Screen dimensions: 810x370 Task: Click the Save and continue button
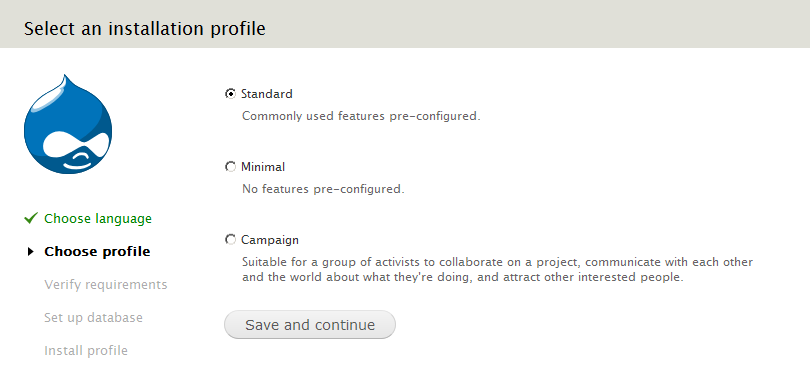click(310, 325)
